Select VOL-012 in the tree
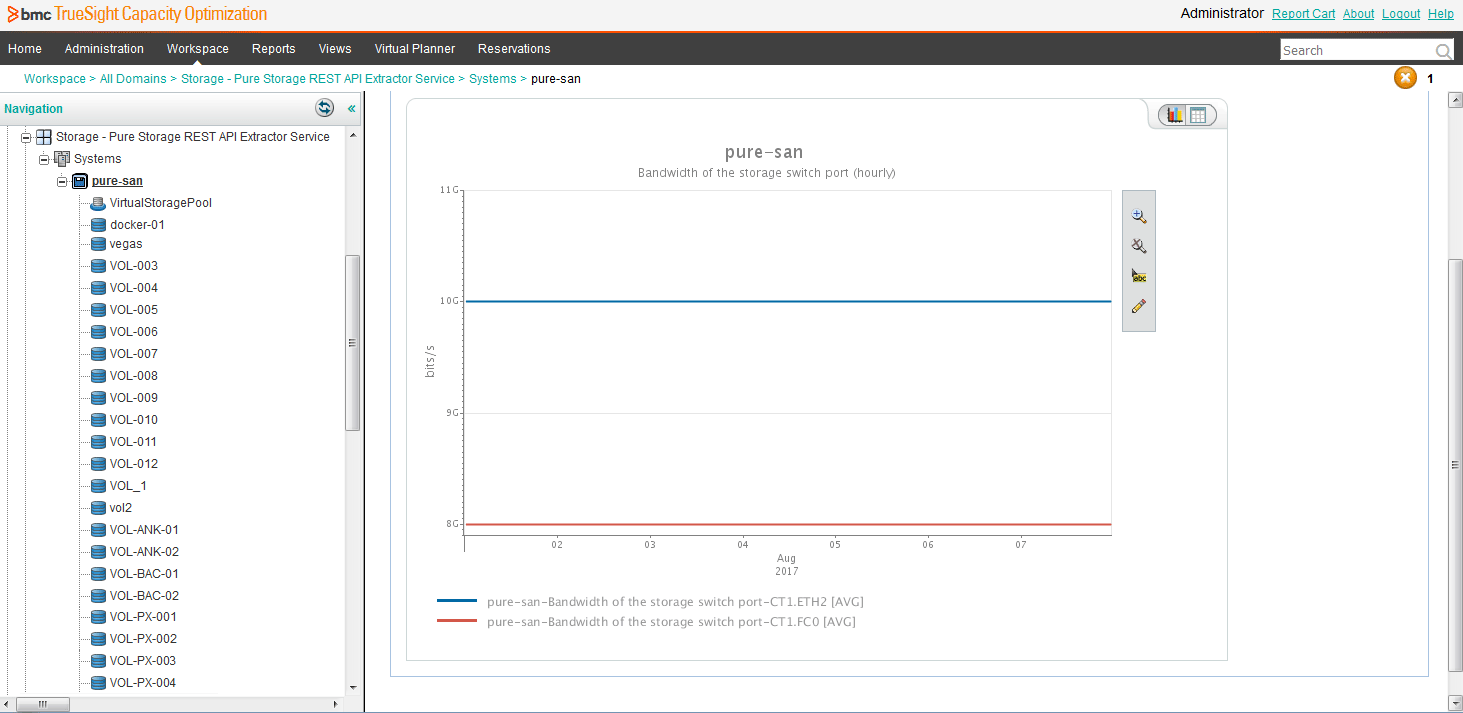Image resolution: width=1463 pixels, height=713 pixels. tap(134, 464)
